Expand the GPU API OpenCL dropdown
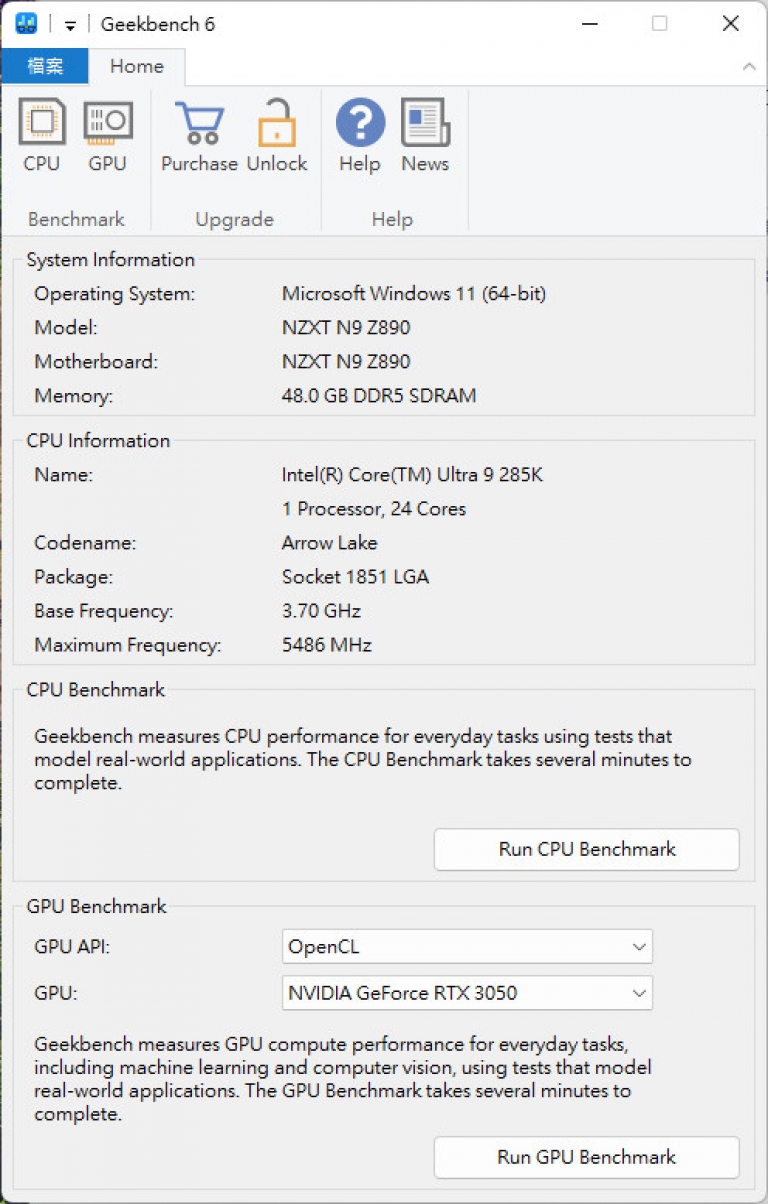The image size is (768, 1204). (467, 946)
